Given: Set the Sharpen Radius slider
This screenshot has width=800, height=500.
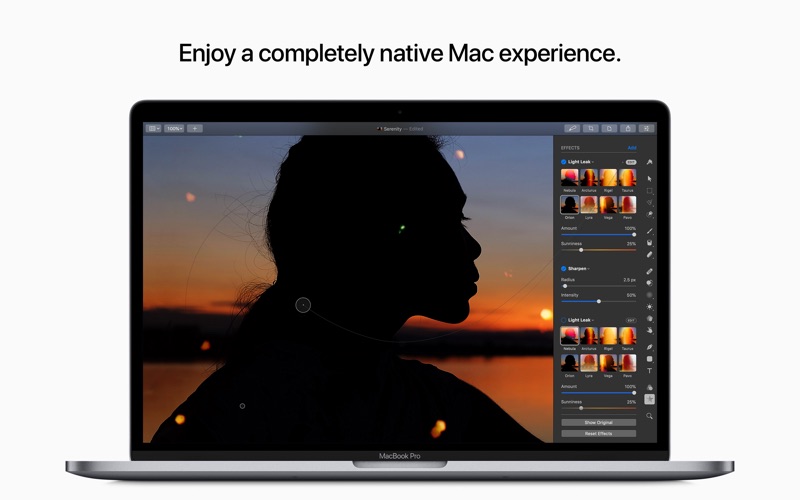Looking at the screenshot, I should tap(598, 286).
